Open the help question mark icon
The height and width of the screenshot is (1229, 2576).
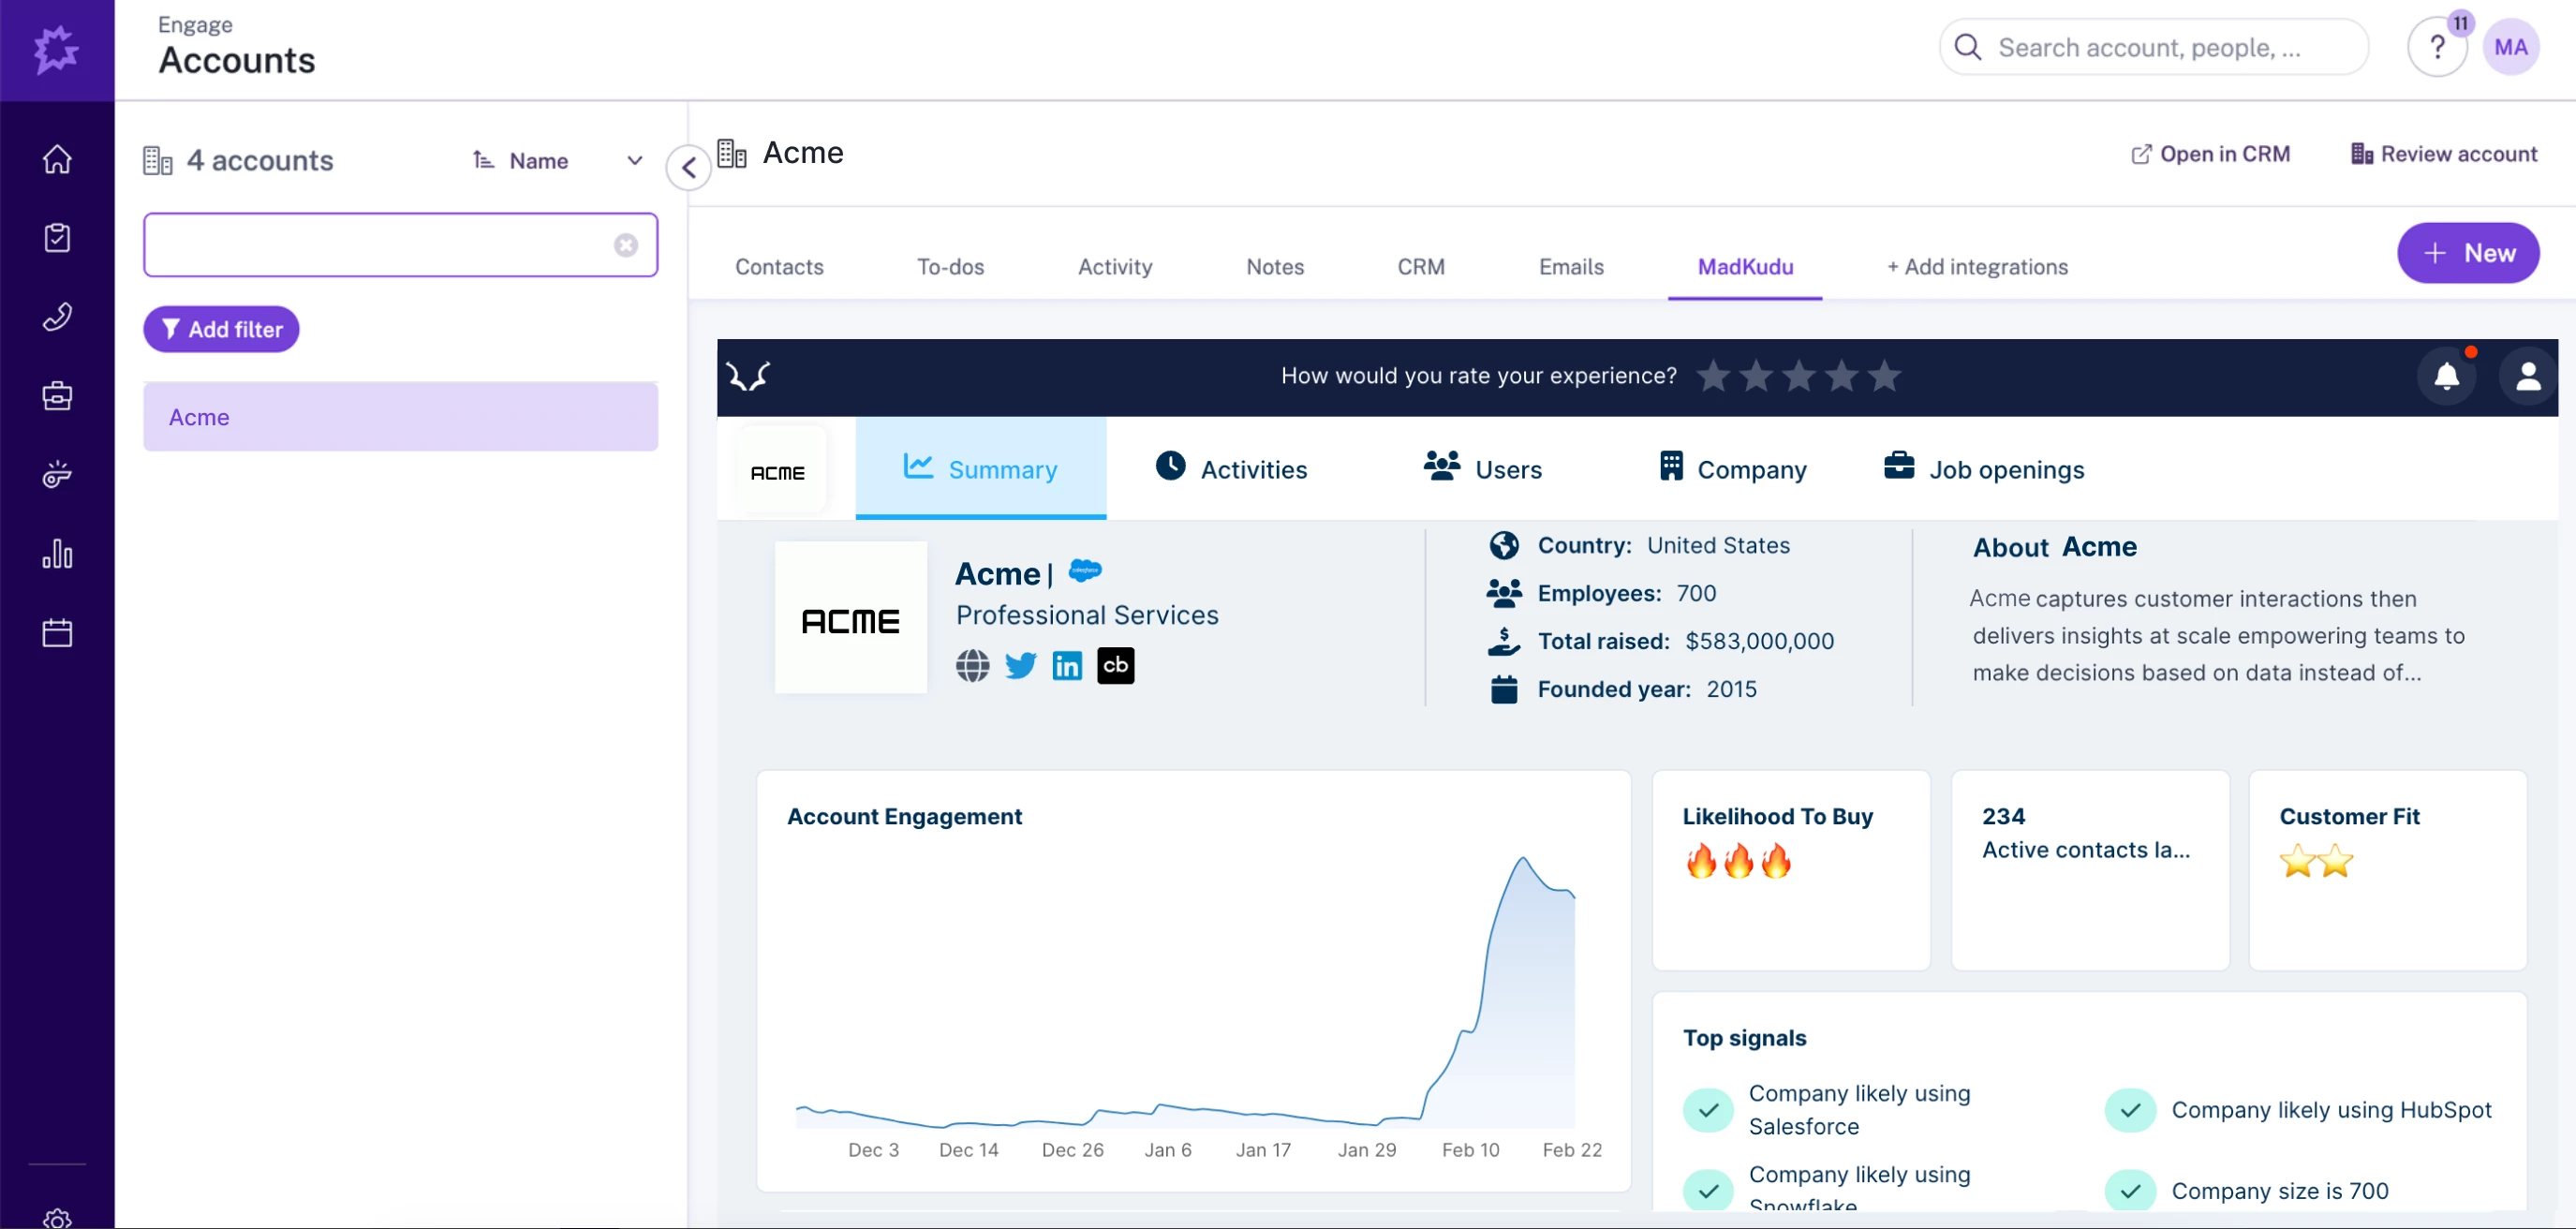tap(2437, 47)
